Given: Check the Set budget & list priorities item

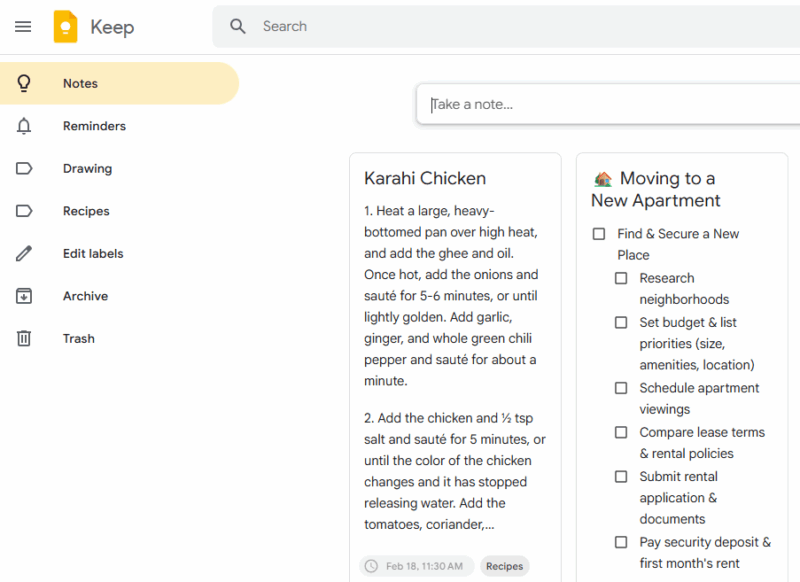Looking at the screenshot, I should tap(621, 322).
